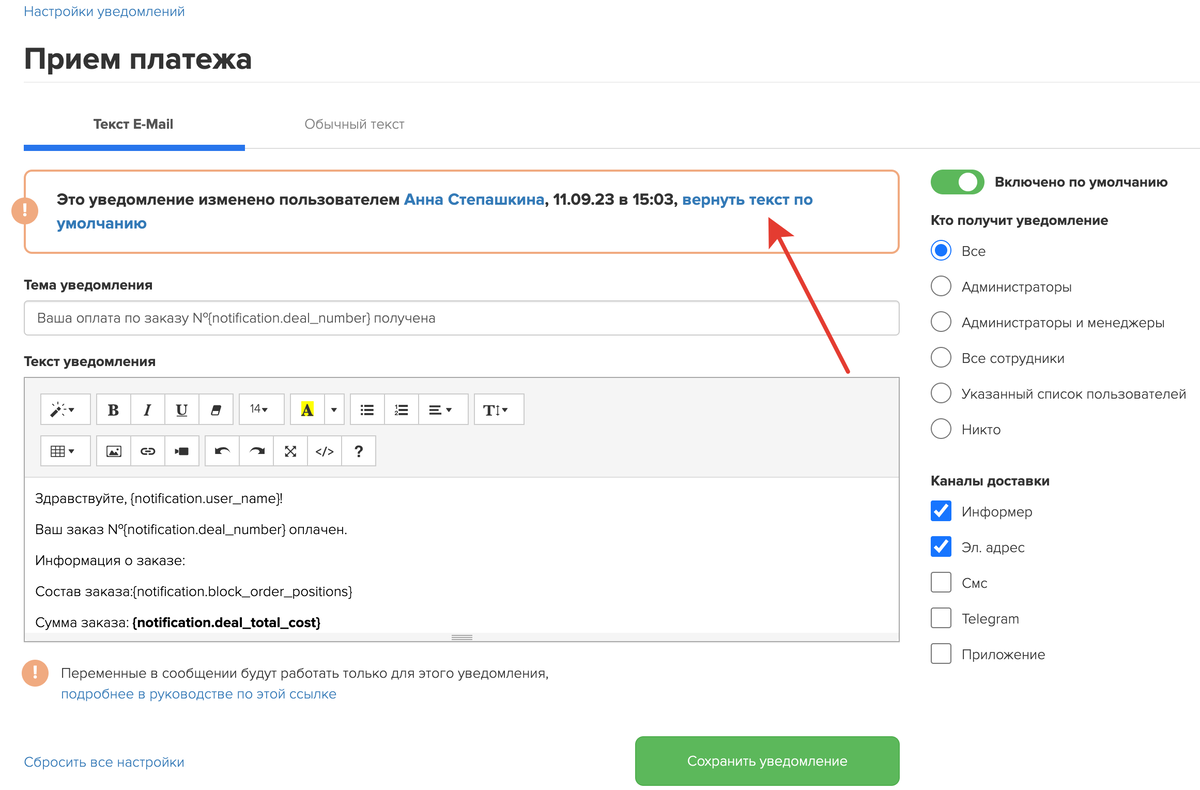The height and width of the screenshot is (790, 1200).
Task: Click into the notification text editor body
Action: coord(461,555)
